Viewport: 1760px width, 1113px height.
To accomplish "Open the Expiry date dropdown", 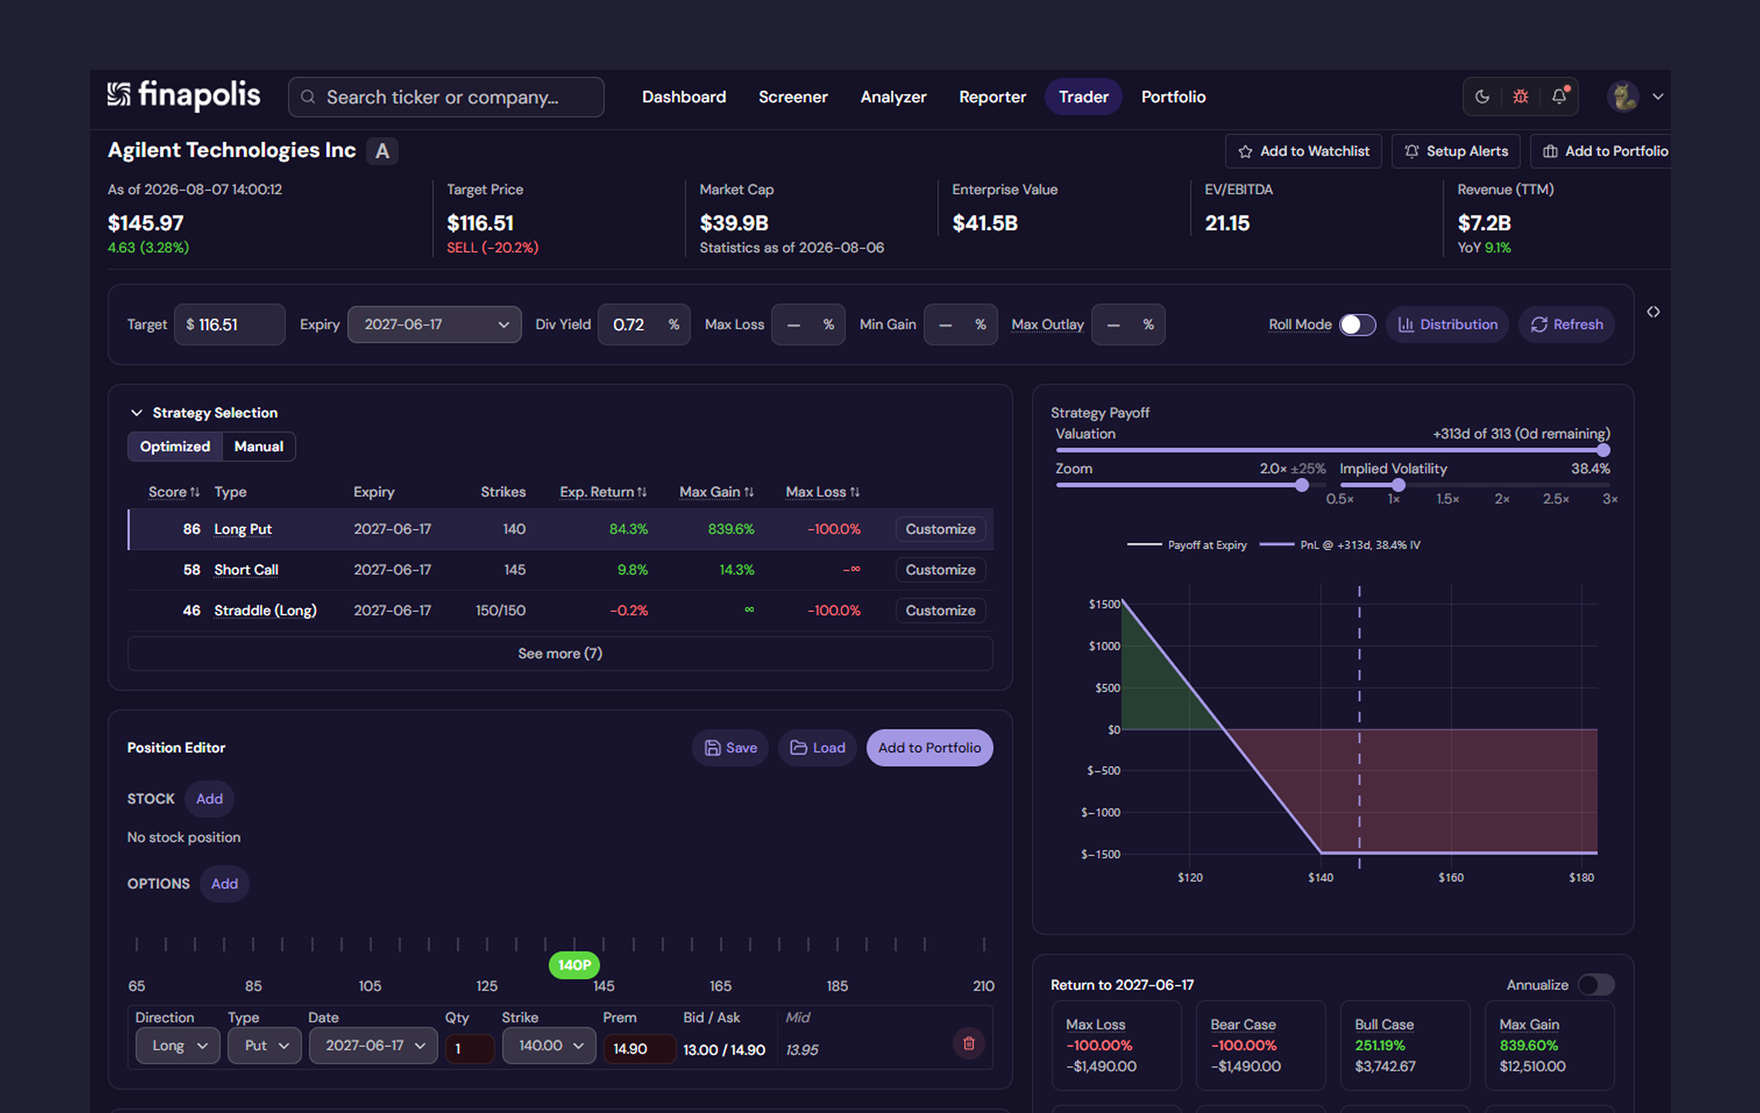I will pos(434,325).
